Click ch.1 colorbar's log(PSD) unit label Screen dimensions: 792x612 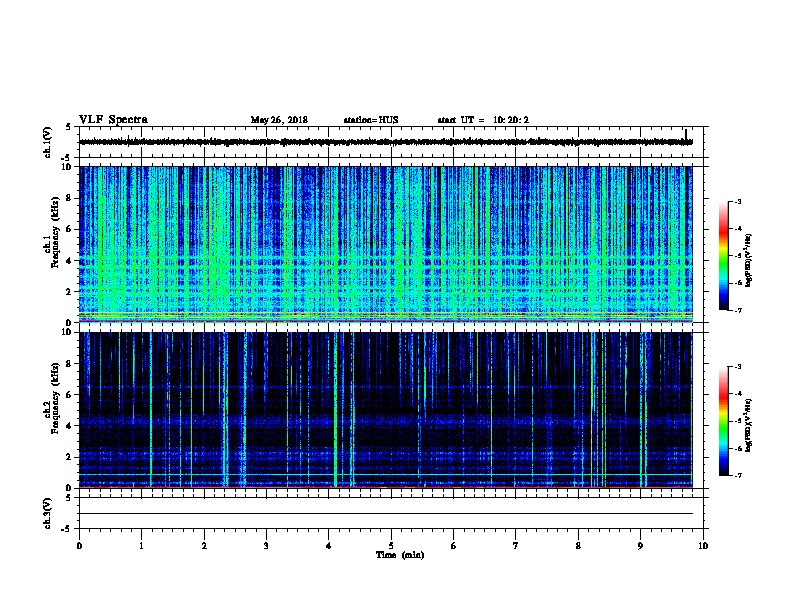click(x=749, y=260)
